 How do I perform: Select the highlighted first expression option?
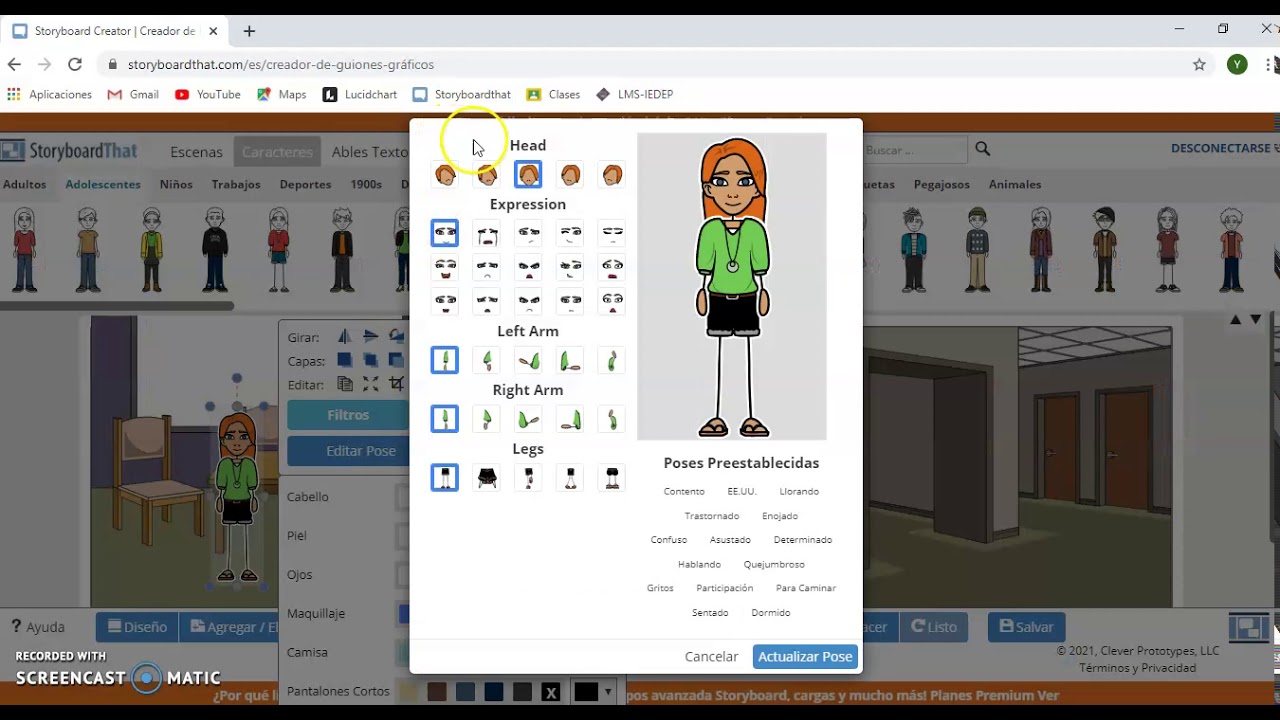445,234
